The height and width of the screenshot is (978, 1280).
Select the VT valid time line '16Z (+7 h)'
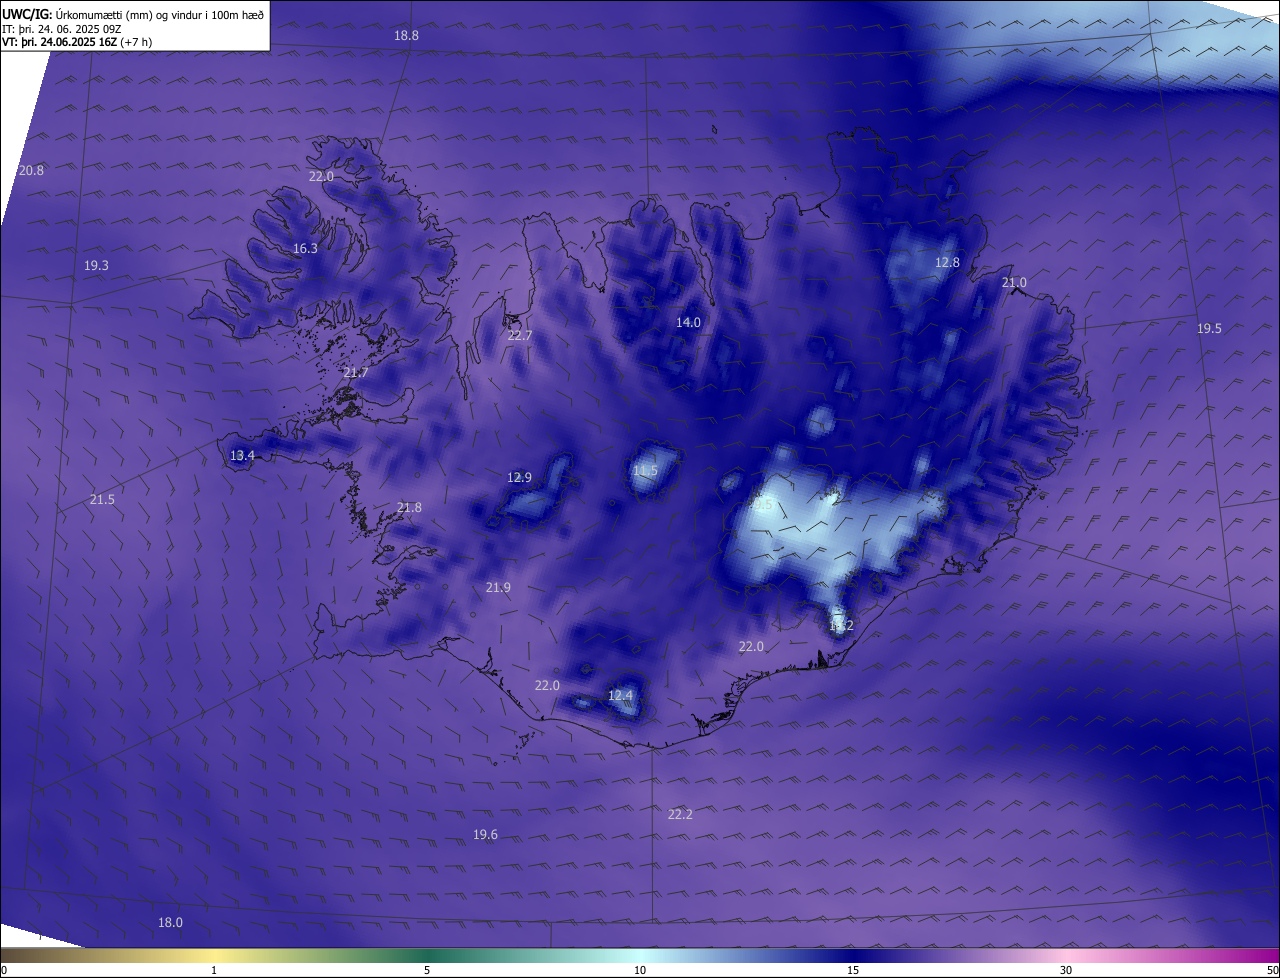[76, 42]
